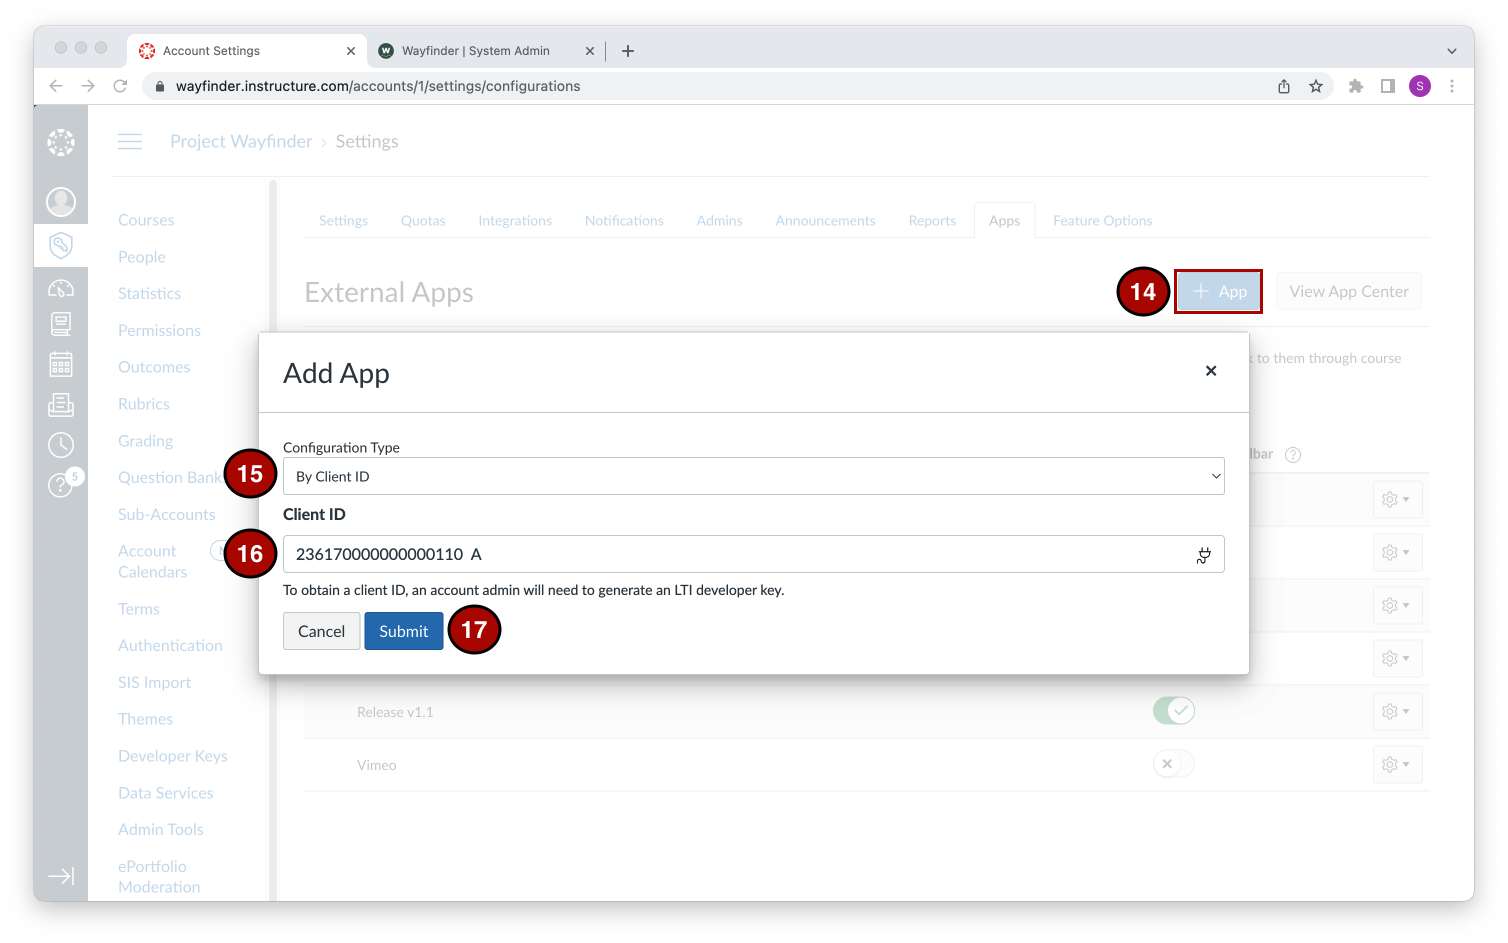Switch to the Reports tab
1508x943 pixels.
[932, 221]
